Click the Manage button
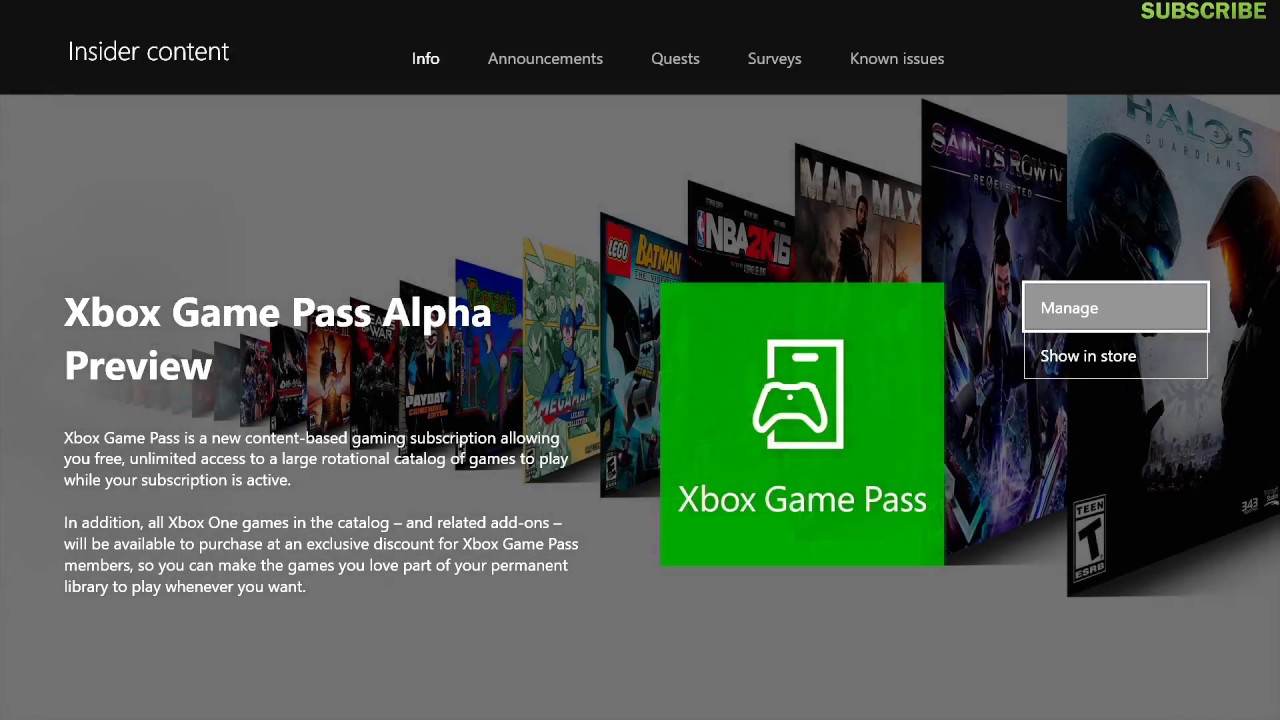Image resolution: width=1280 pixels, height=720 pixels. (x=1116, y=307)
